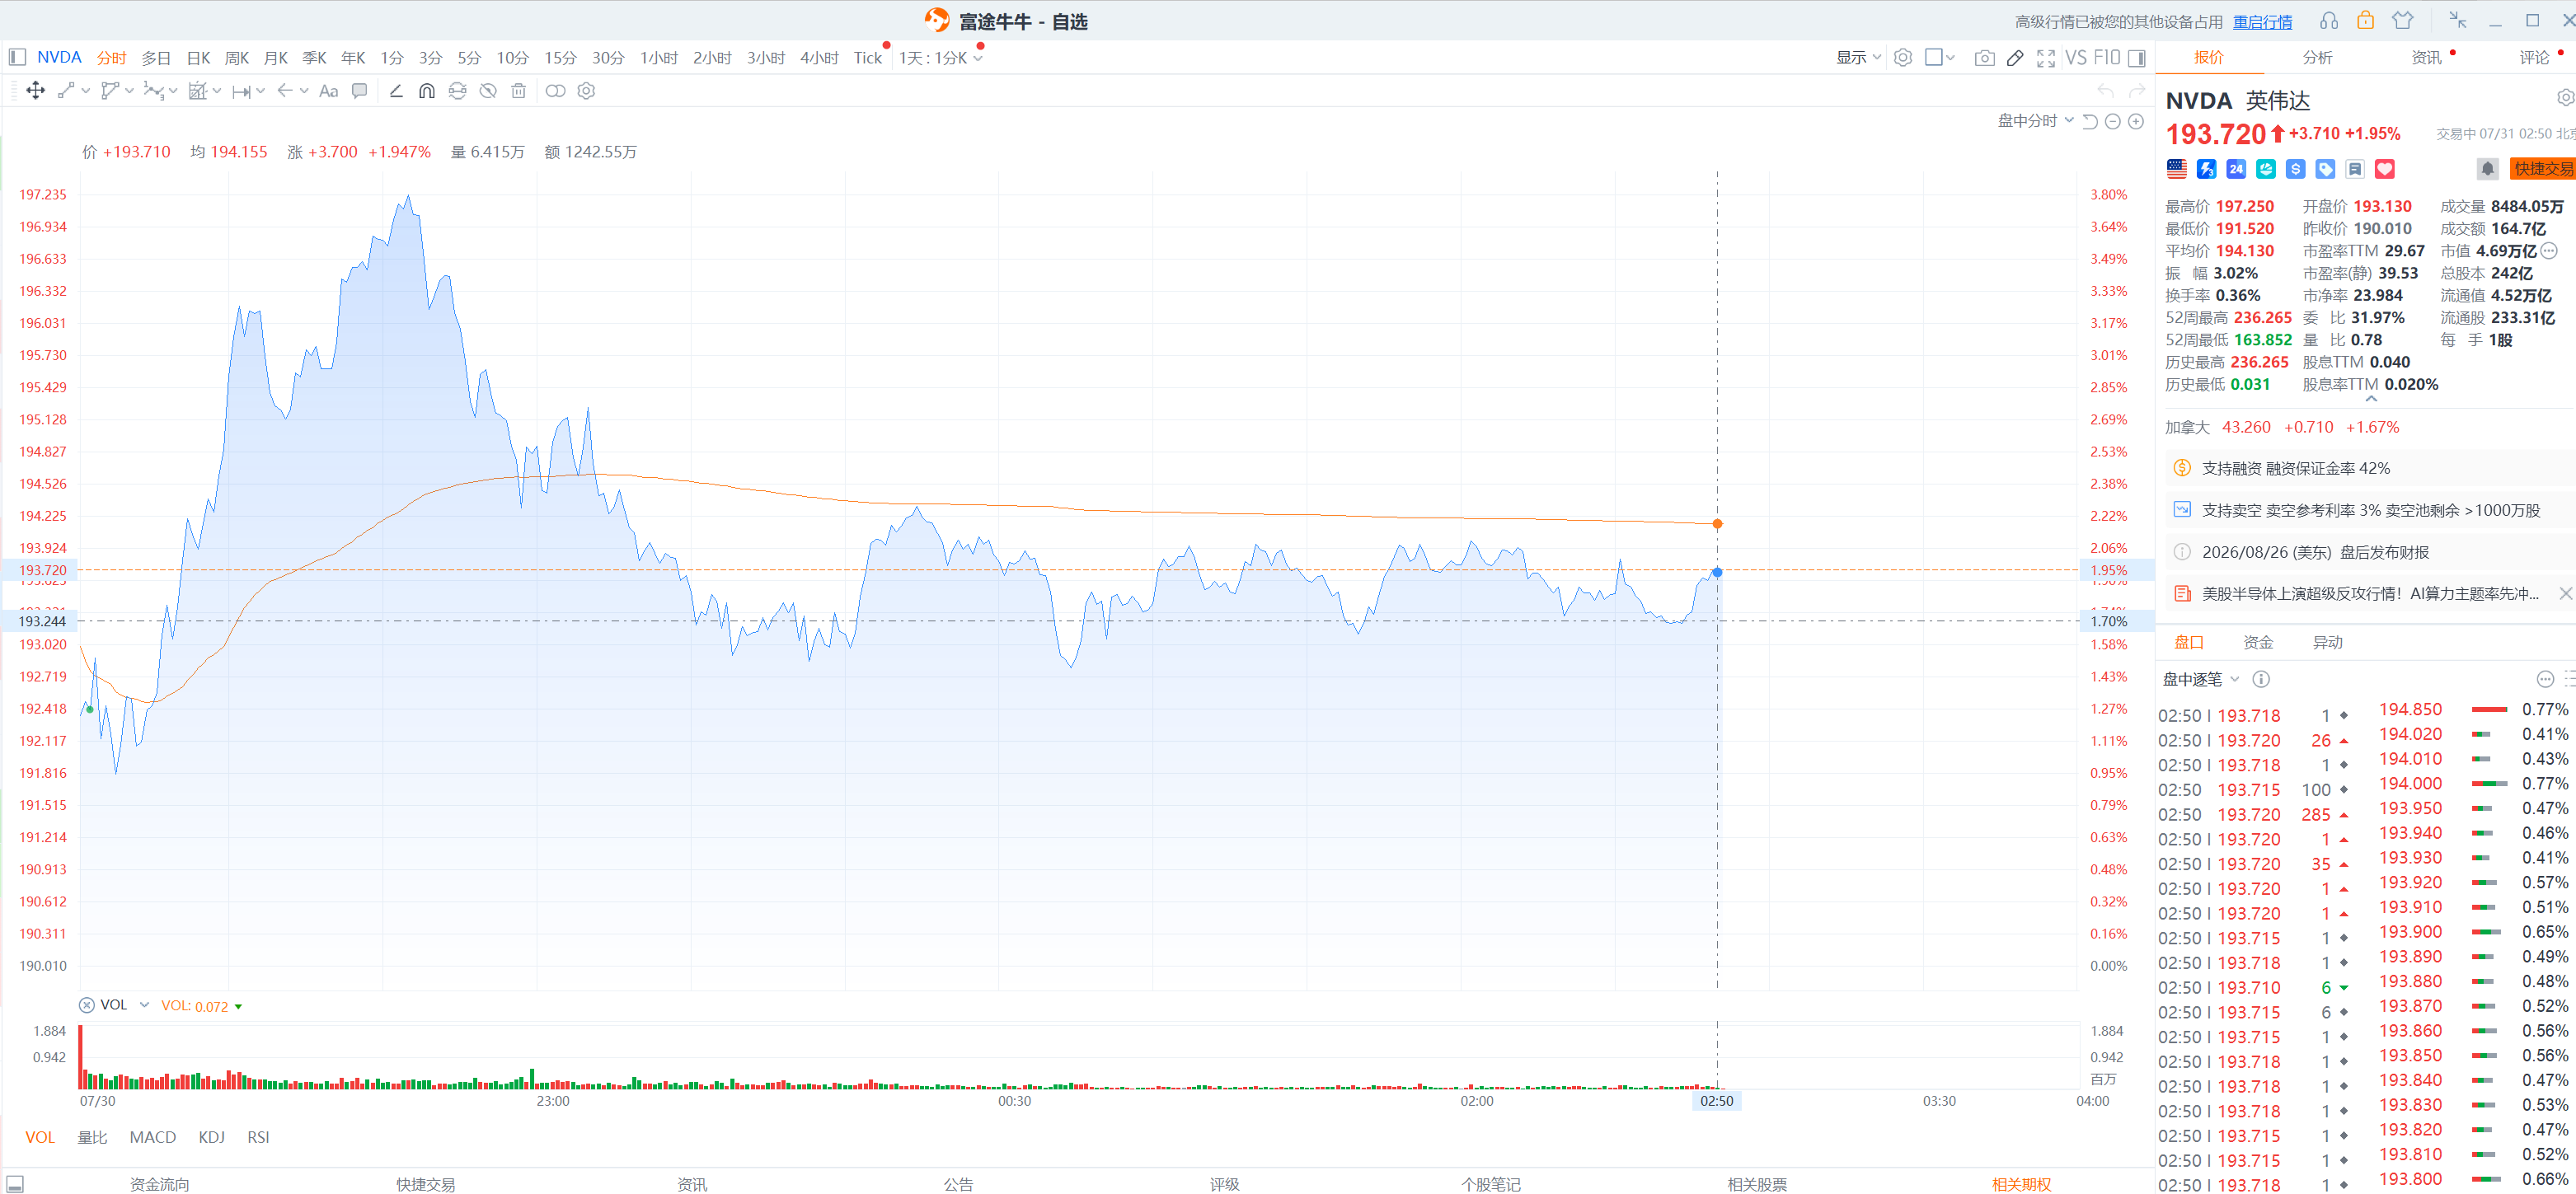This screenshot has width=2576, height=1194.
Task: Open chart settings gear near 显示
Action: click(1903, 58)
